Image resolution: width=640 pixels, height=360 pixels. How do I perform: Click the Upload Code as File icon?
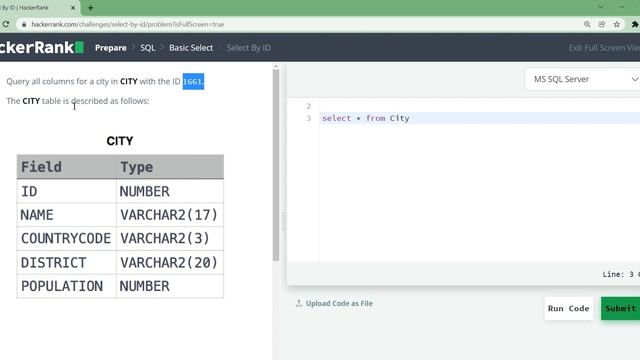(299, 303)
